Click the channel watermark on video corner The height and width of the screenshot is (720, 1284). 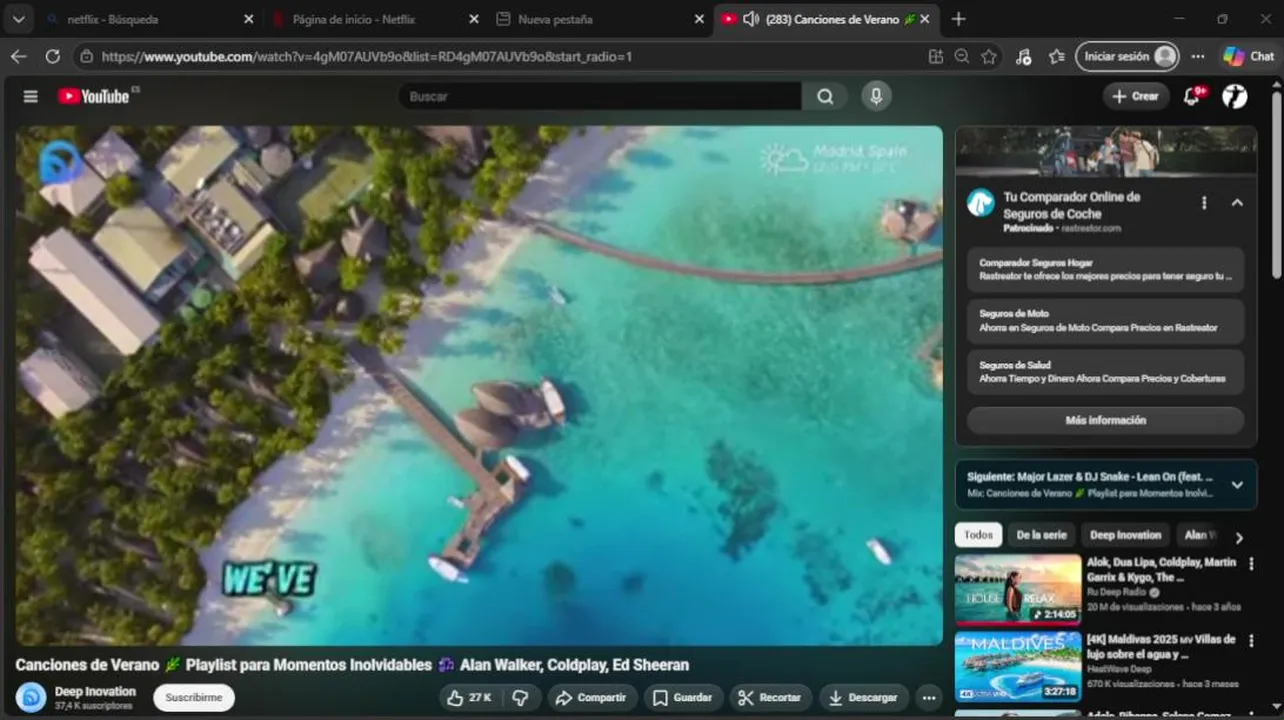pos(60,161)
